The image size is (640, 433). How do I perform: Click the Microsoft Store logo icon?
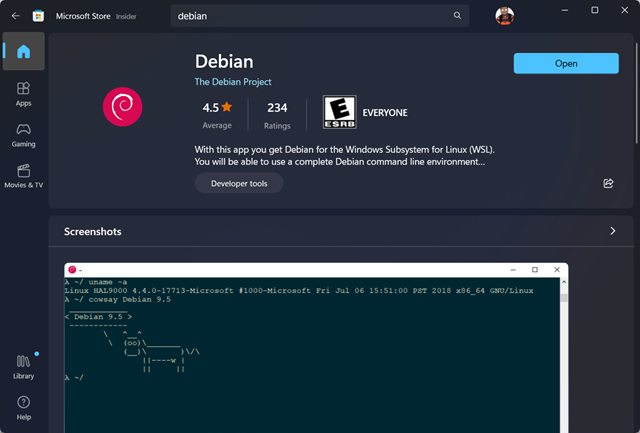pyautogui.click(x=38, y=16)
